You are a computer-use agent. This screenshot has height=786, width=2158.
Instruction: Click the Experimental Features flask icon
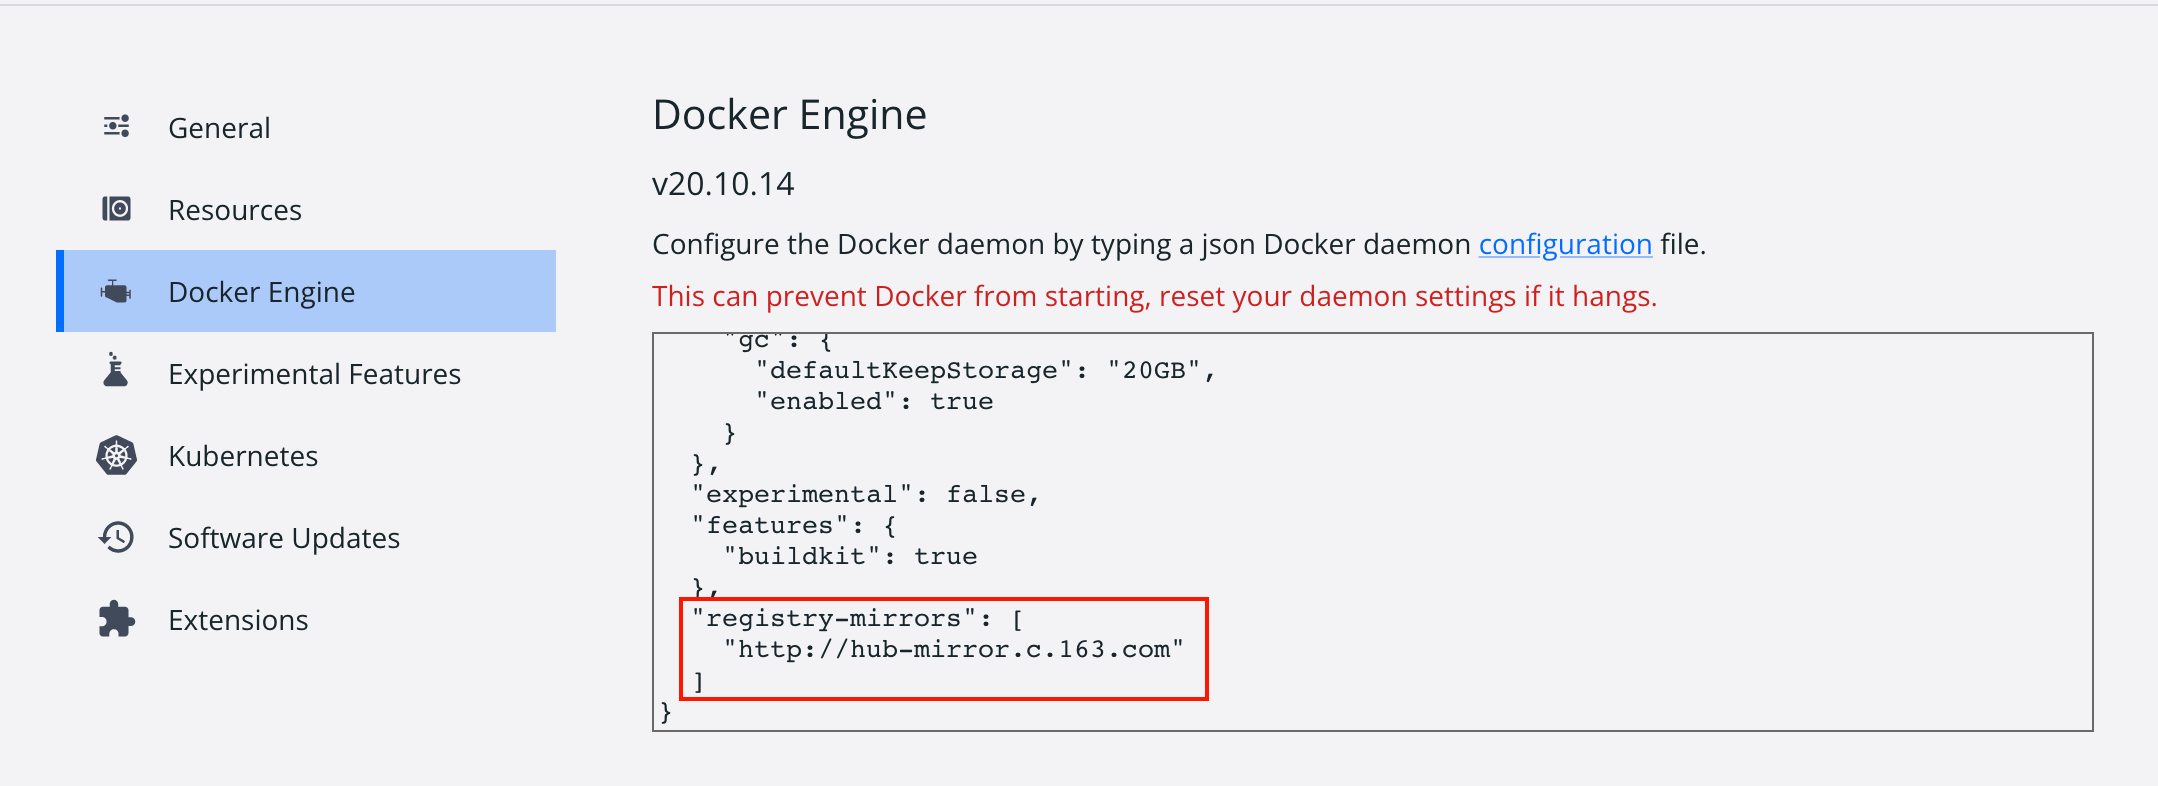coord(116,371)
